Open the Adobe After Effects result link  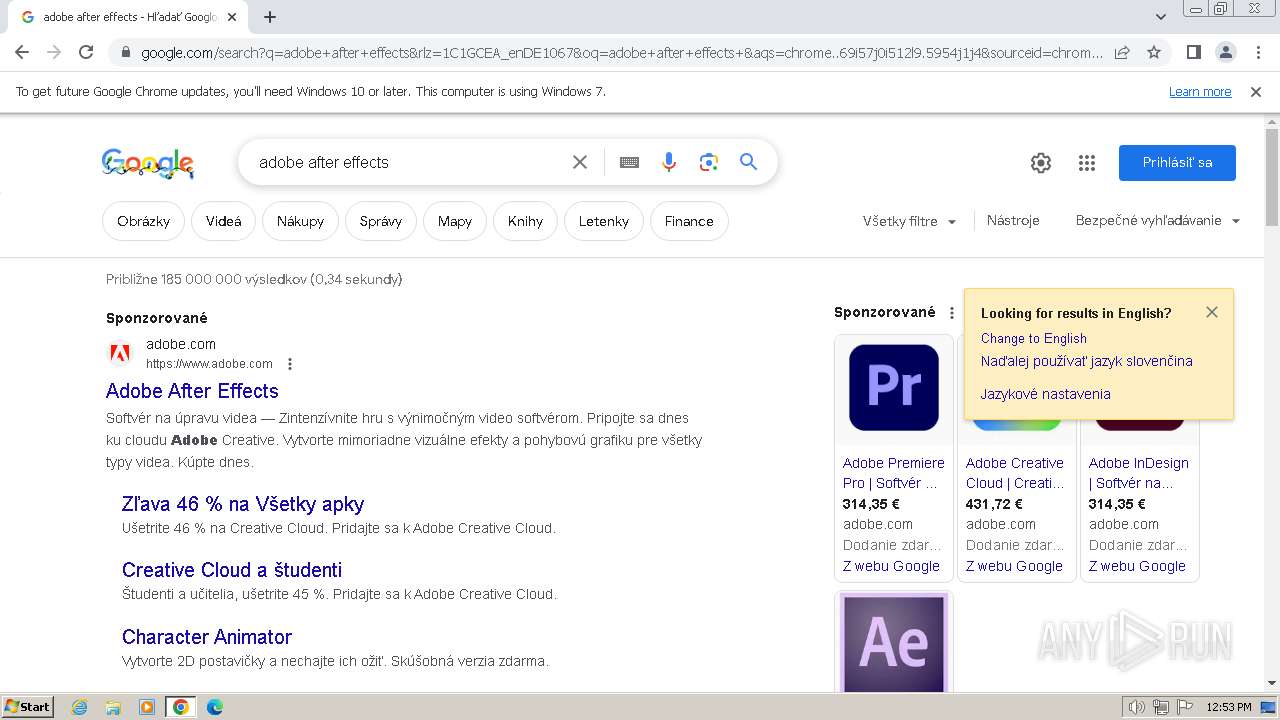pyautogui.click(x=192, y=391)
